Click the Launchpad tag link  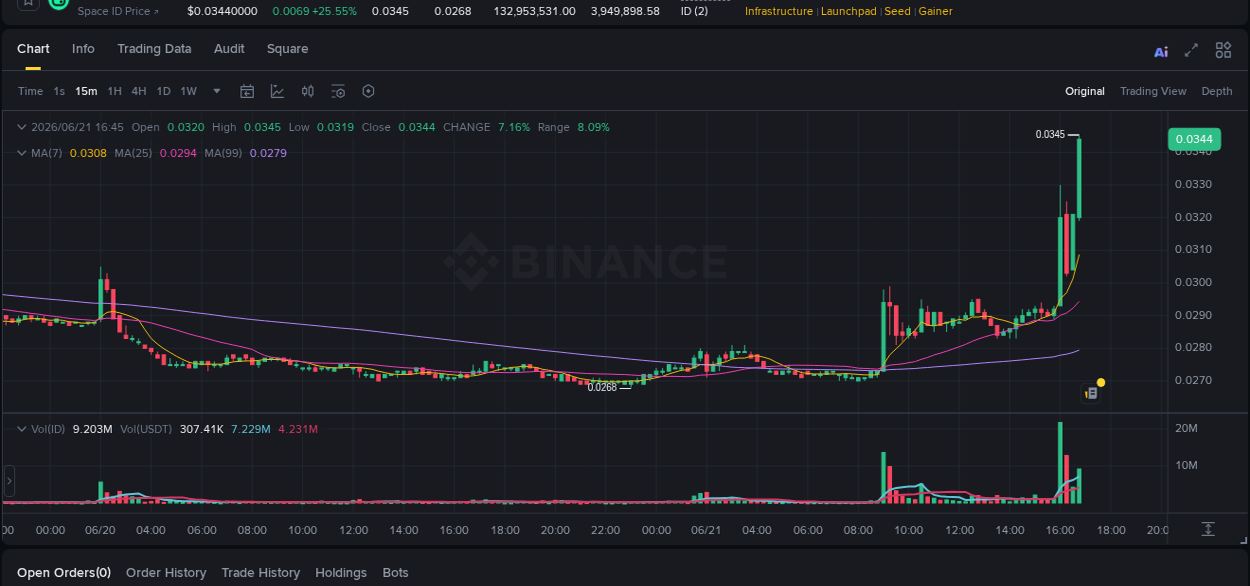(849, 11)
